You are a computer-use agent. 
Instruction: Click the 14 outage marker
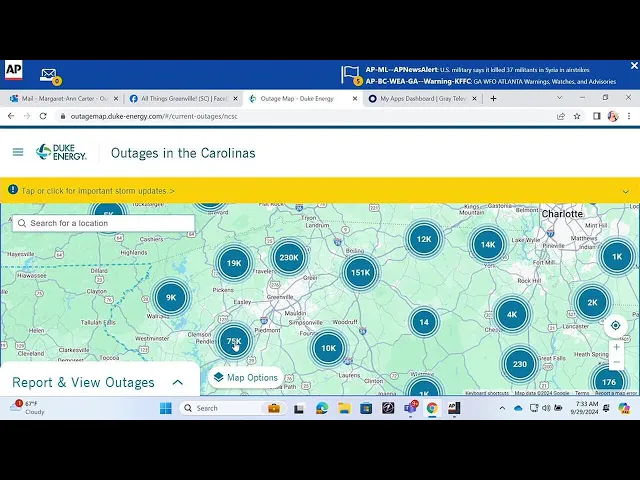point(424,322)
